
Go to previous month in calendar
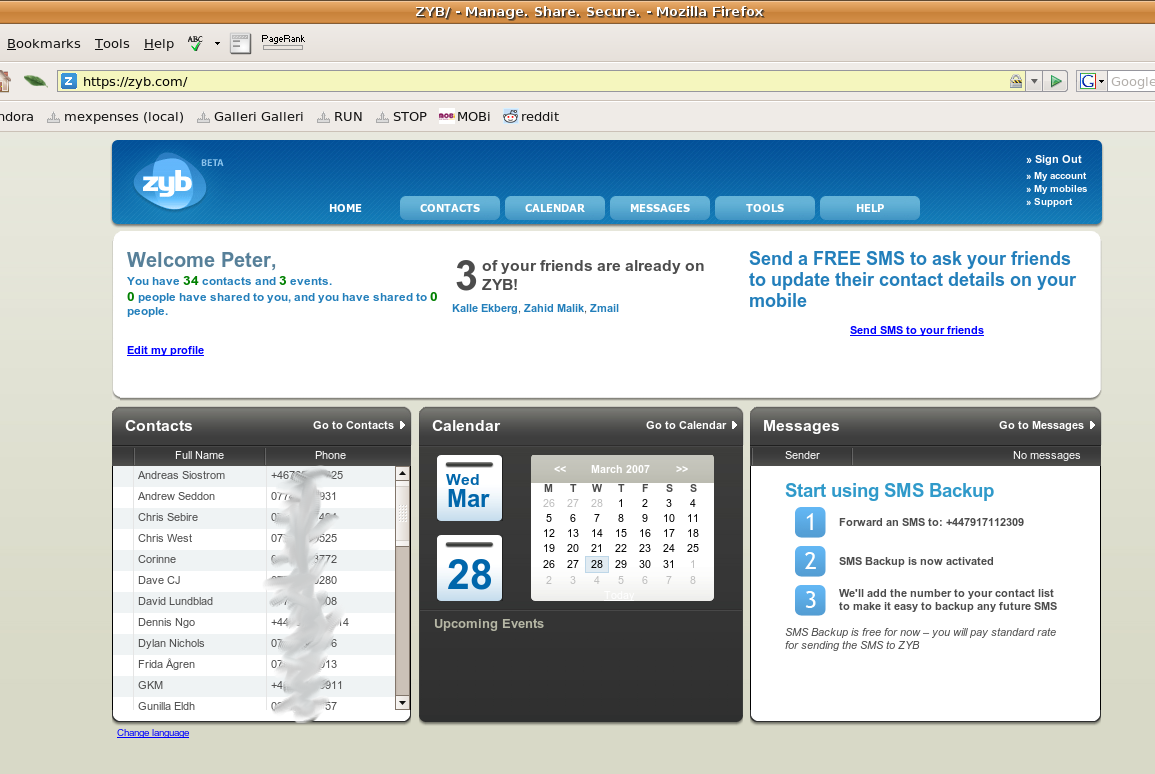[560, 469]
